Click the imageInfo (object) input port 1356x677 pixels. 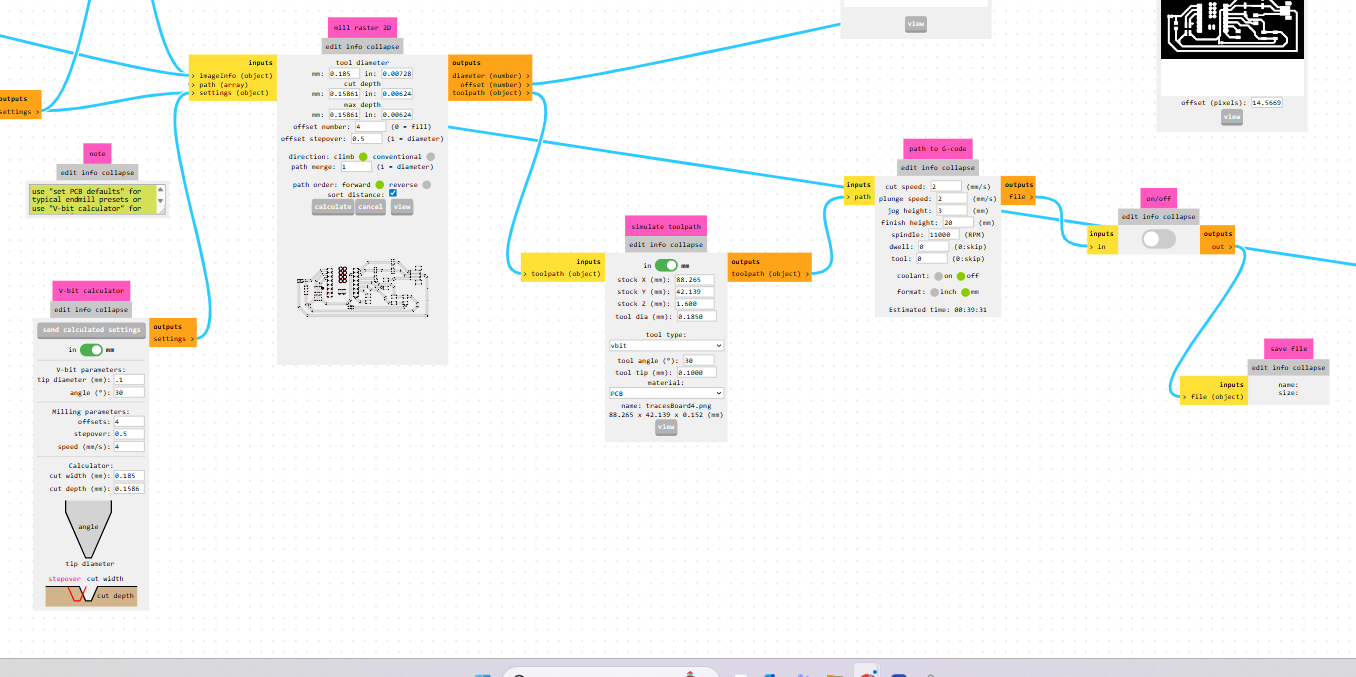tap(232, 75)
